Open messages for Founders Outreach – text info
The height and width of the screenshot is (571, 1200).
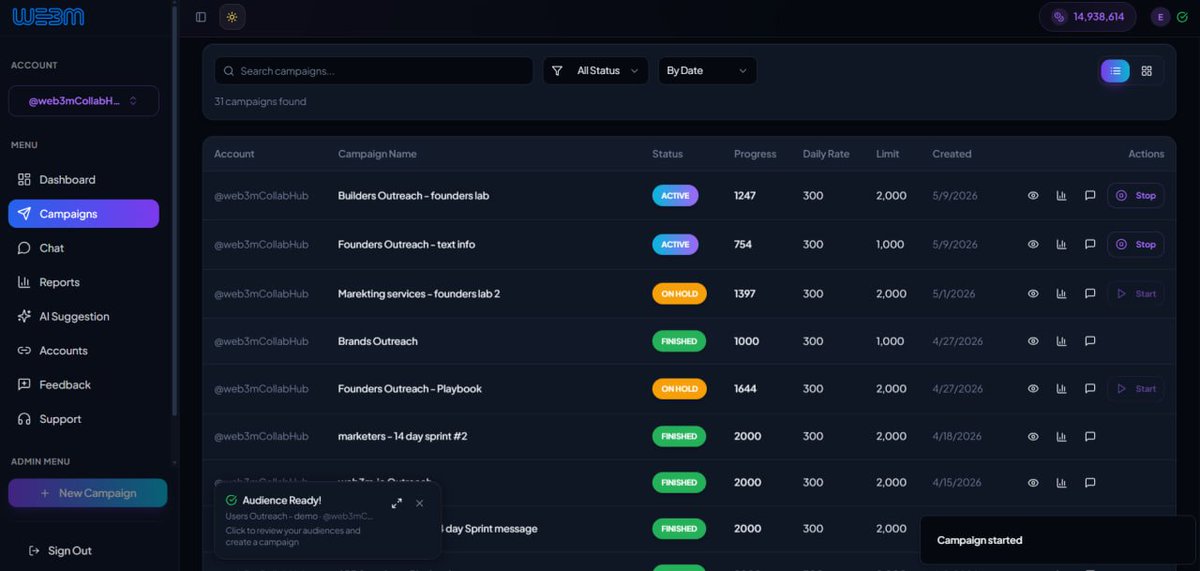[1090, 244]
